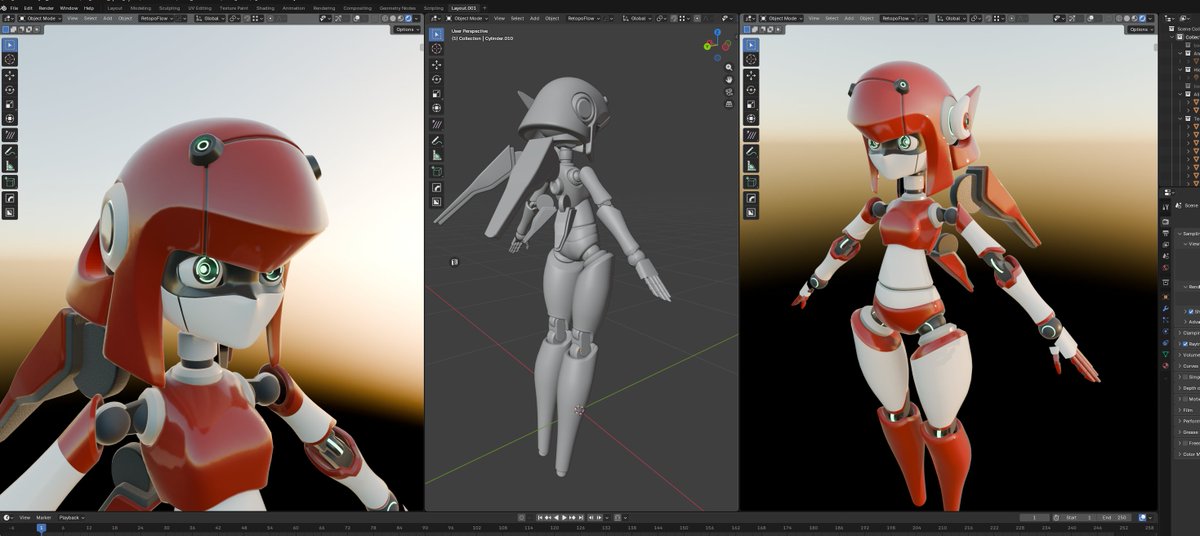The height and width of the screenshot is (536, 1200).
Task: Jump to the timeline start frame button
Action: (540, 517)
